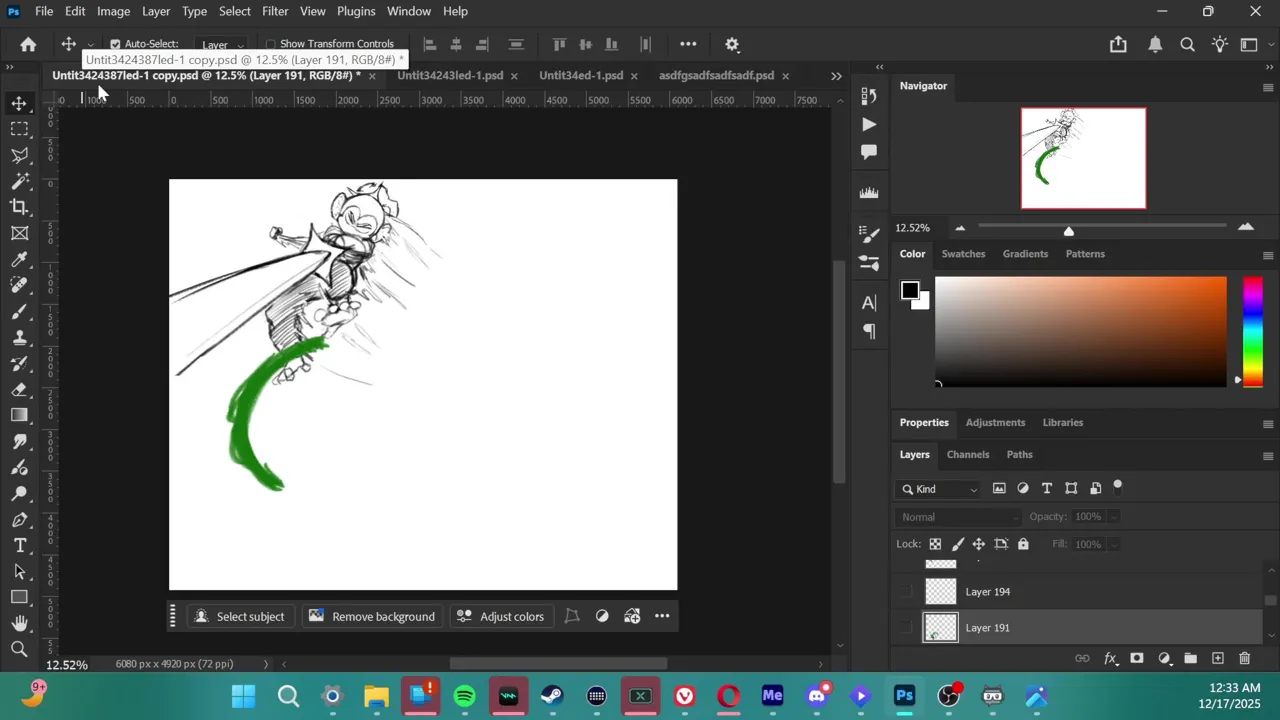This screenshot has width=1280, height=720.
Task: Open the Navigator panel menu
Action: tap(1268, 87)
